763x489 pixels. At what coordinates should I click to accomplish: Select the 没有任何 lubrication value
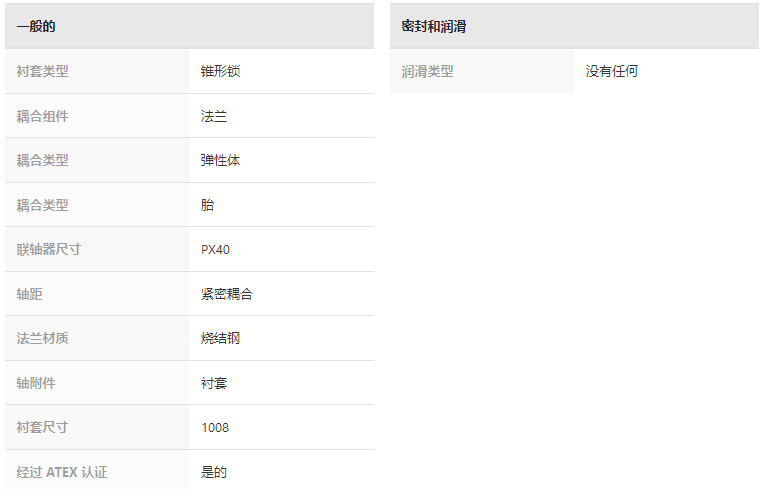coord(612,72)
